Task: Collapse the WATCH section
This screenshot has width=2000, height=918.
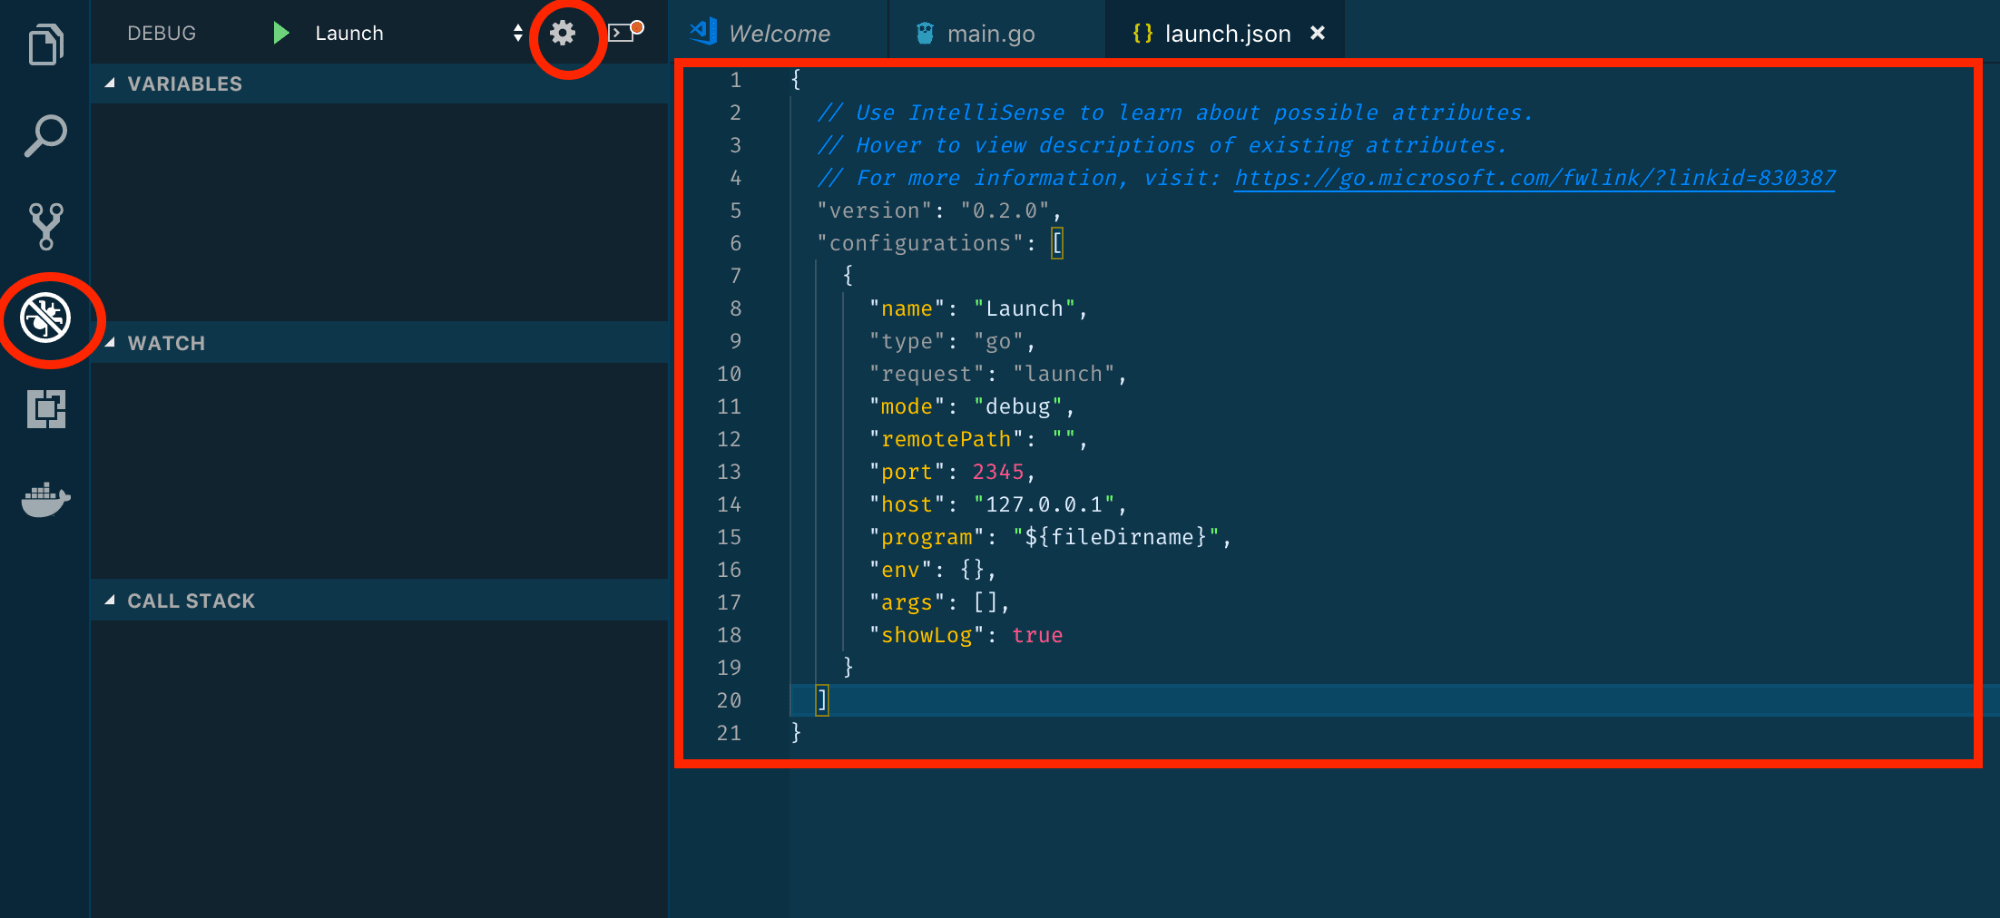Action: click(x=110, y=343)
